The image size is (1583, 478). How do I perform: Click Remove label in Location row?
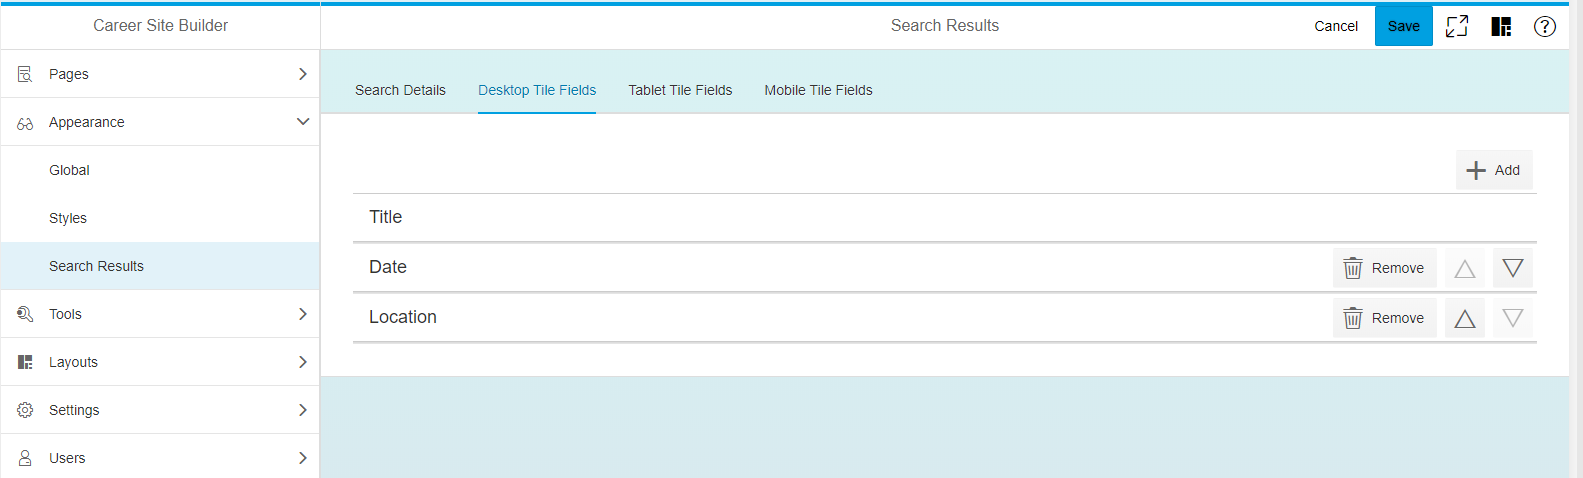1398,318
